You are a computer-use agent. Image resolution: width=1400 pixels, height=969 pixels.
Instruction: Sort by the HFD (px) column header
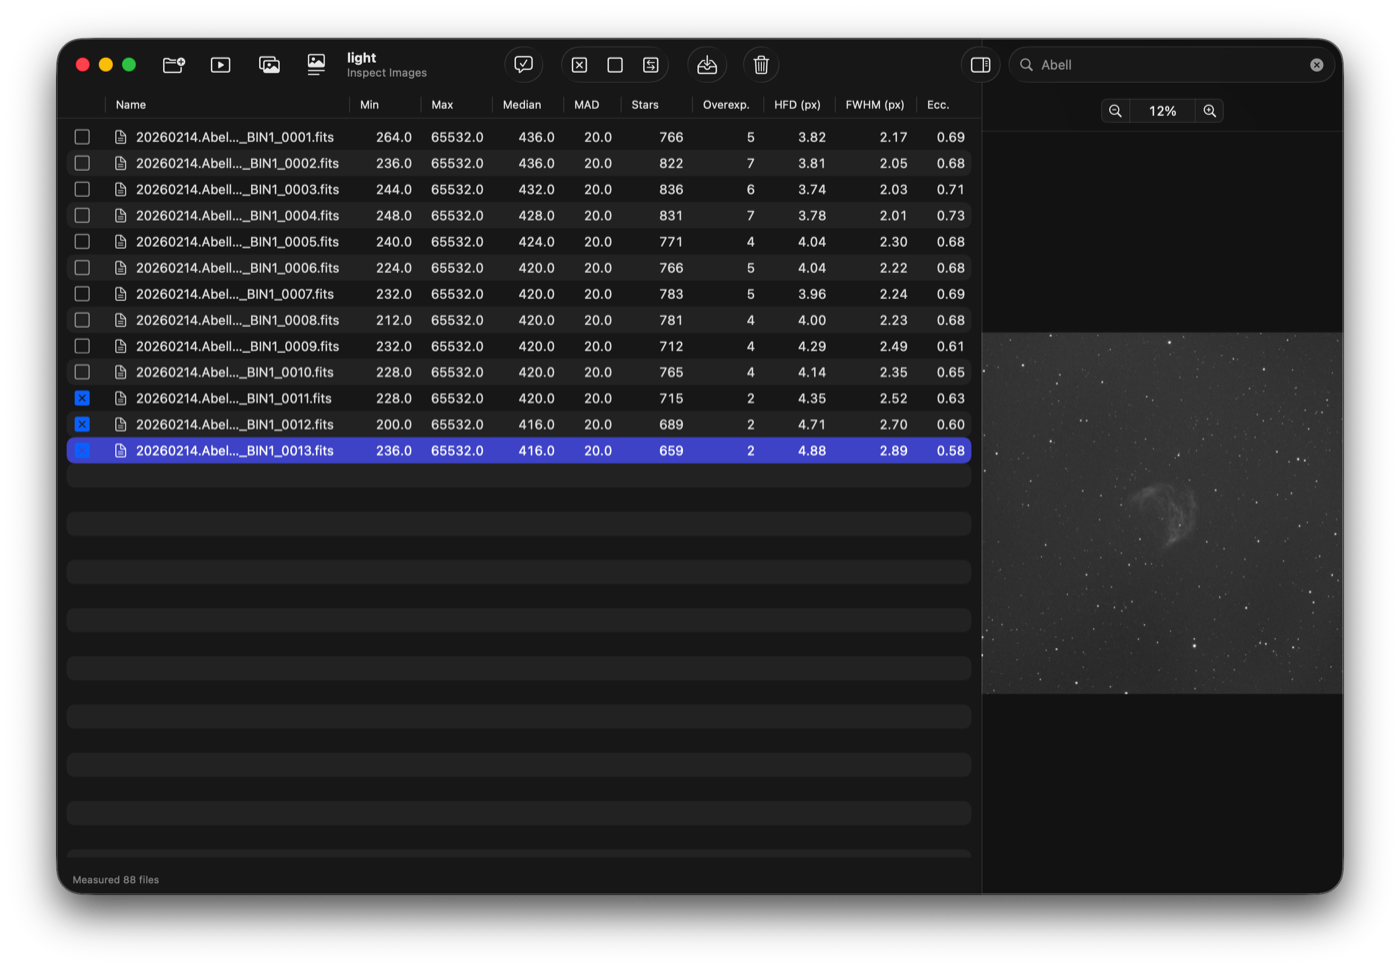797,105
